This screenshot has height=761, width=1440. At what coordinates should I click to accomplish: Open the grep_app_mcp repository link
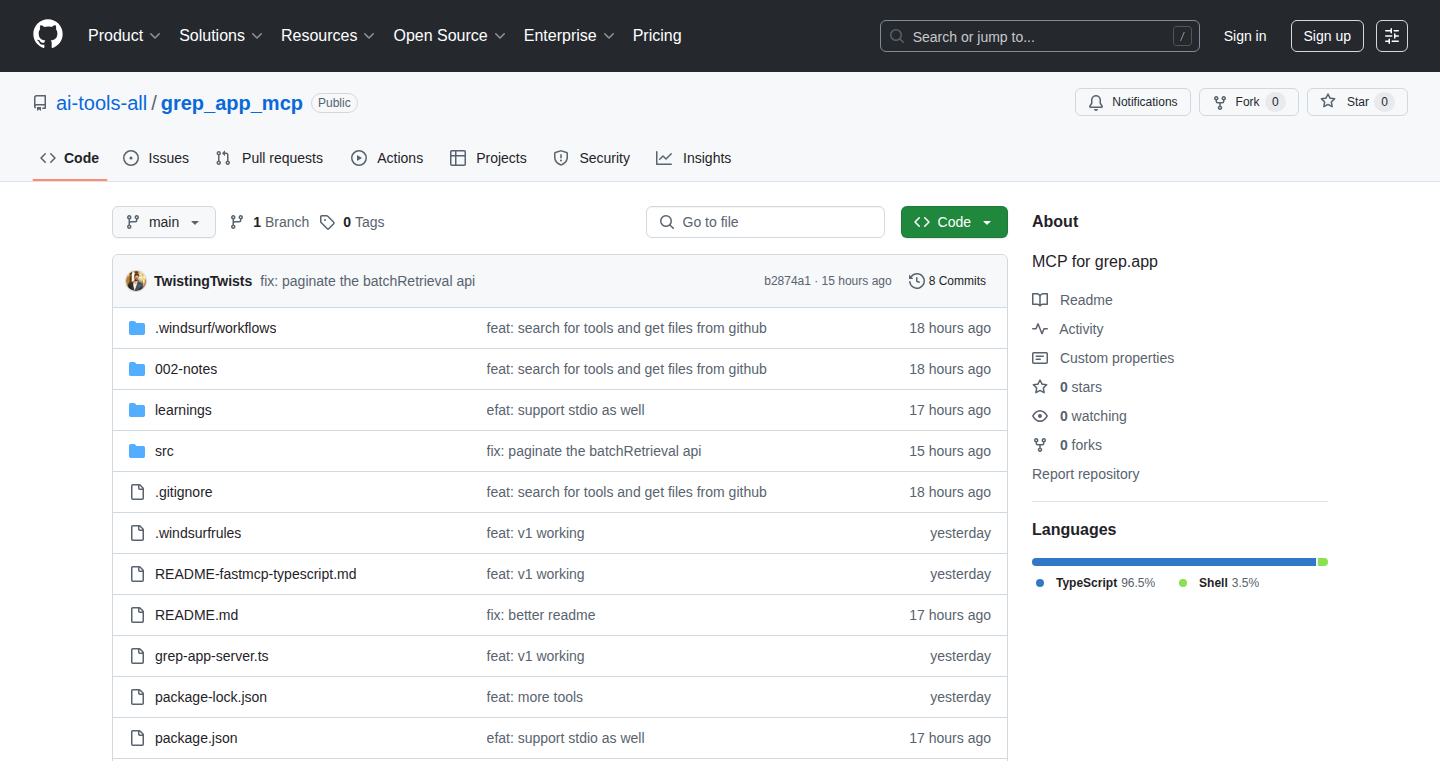coord(232,103)
